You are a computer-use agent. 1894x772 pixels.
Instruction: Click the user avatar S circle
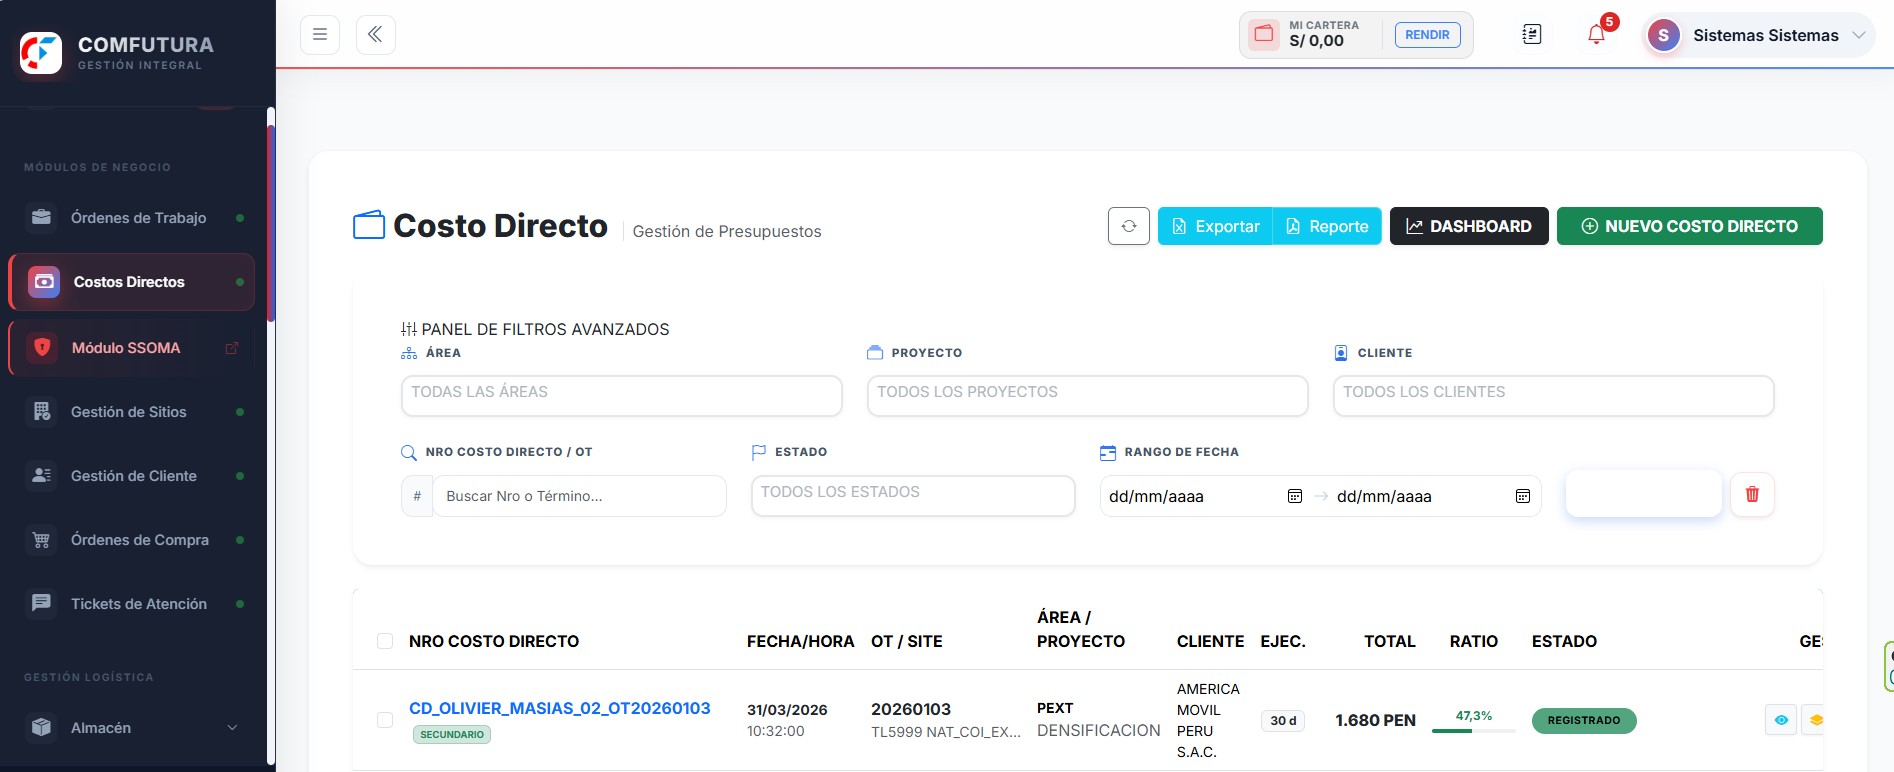1663,36
